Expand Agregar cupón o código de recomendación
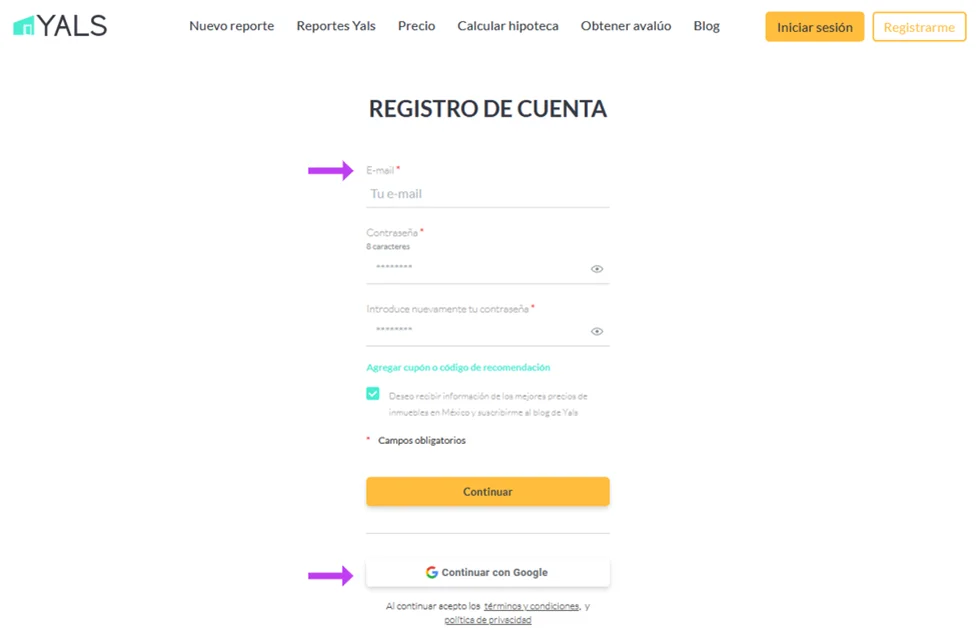Image resolution: width=980 pixels, height=640 pixels. [458, 368]
